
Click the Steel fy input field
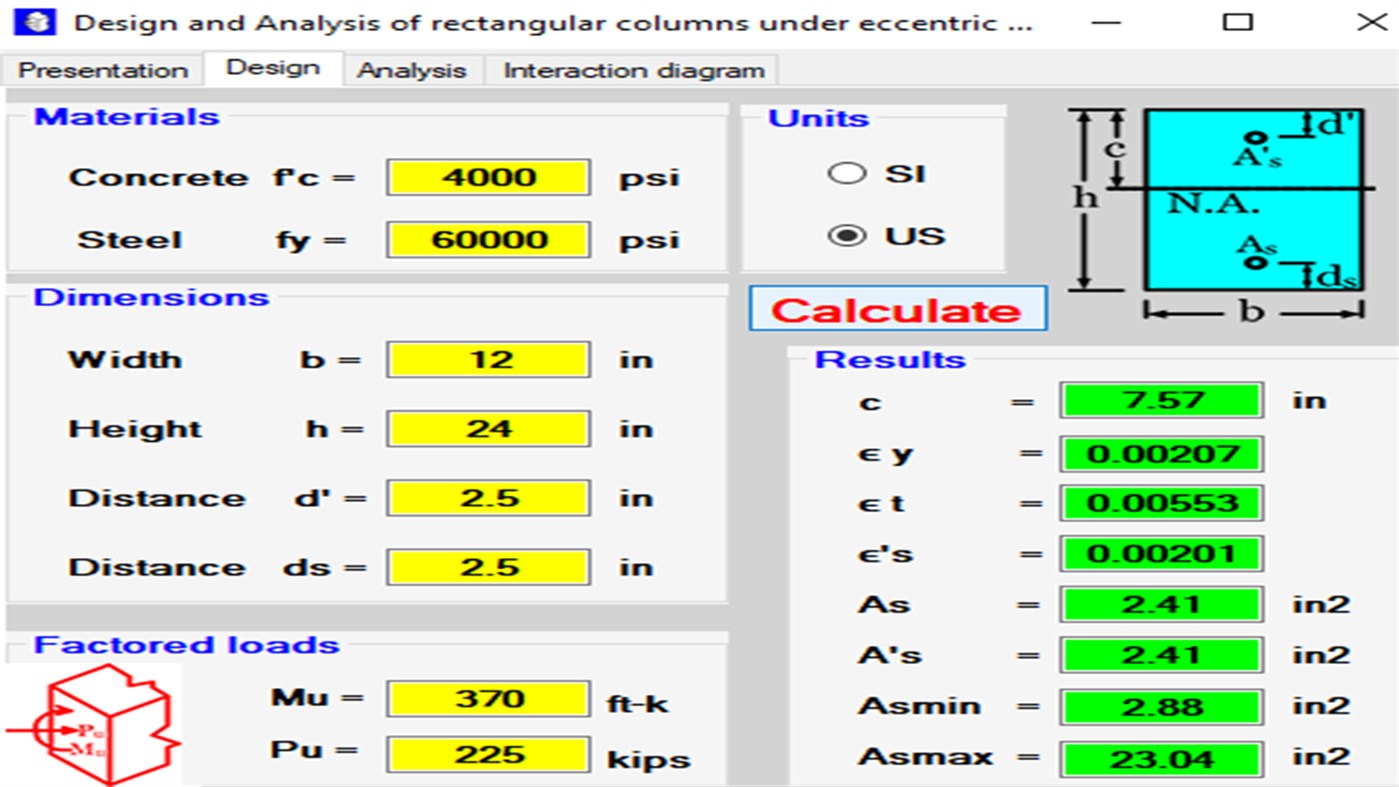pyautogui.click(x=487, y=239)
